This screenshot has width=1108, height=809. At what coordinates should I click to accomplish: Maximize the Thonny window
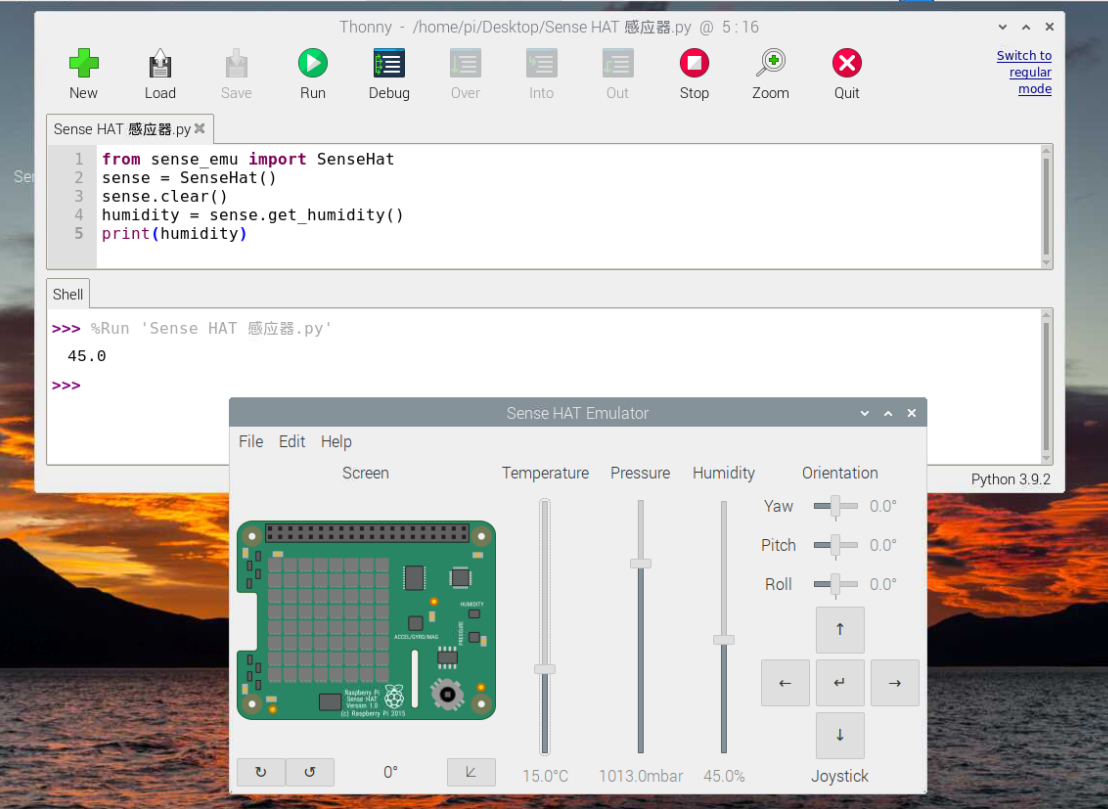pyautogui.click(x=1026, y=27)
